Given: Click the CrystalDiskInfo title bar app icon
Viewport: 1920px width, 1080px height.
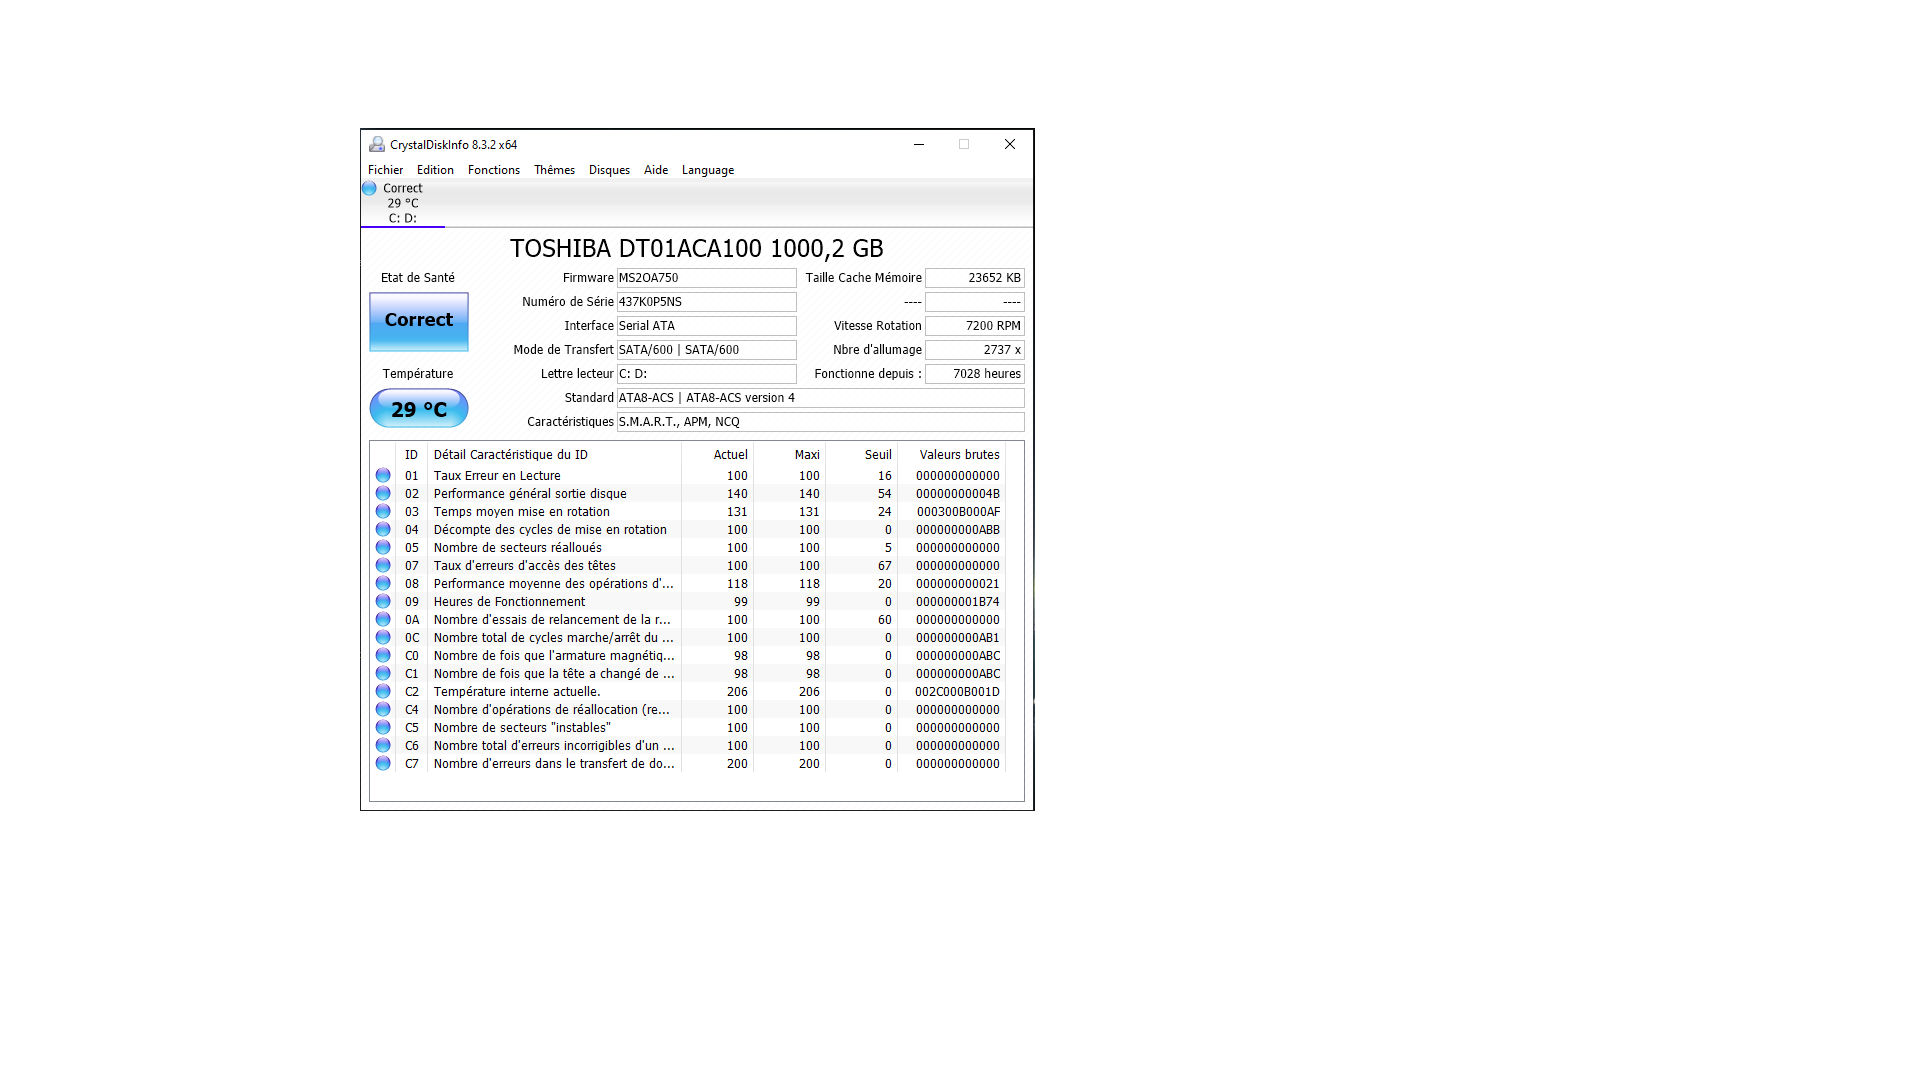Looking at the screenshot, I should 377,145.
